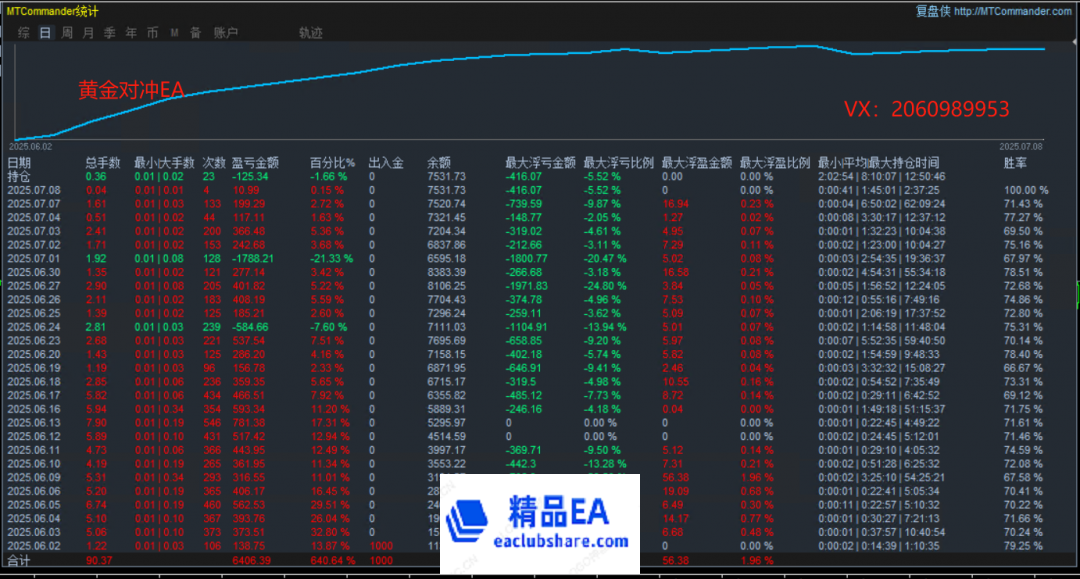Open the 年 yearly statistics tab
This screenshot has height=579, width=1080.
point(131,33)
